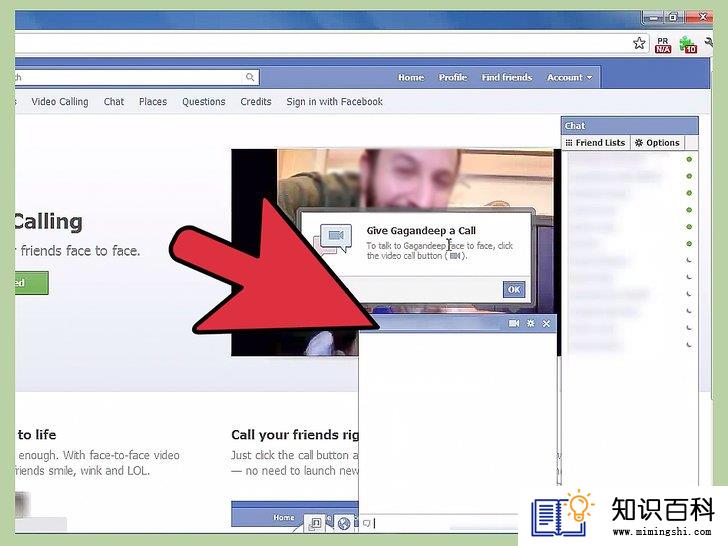The height and width of the screenshot is (546, 728).
Task: Click the bookmark star icon in address bar
Action: point(639,44)
